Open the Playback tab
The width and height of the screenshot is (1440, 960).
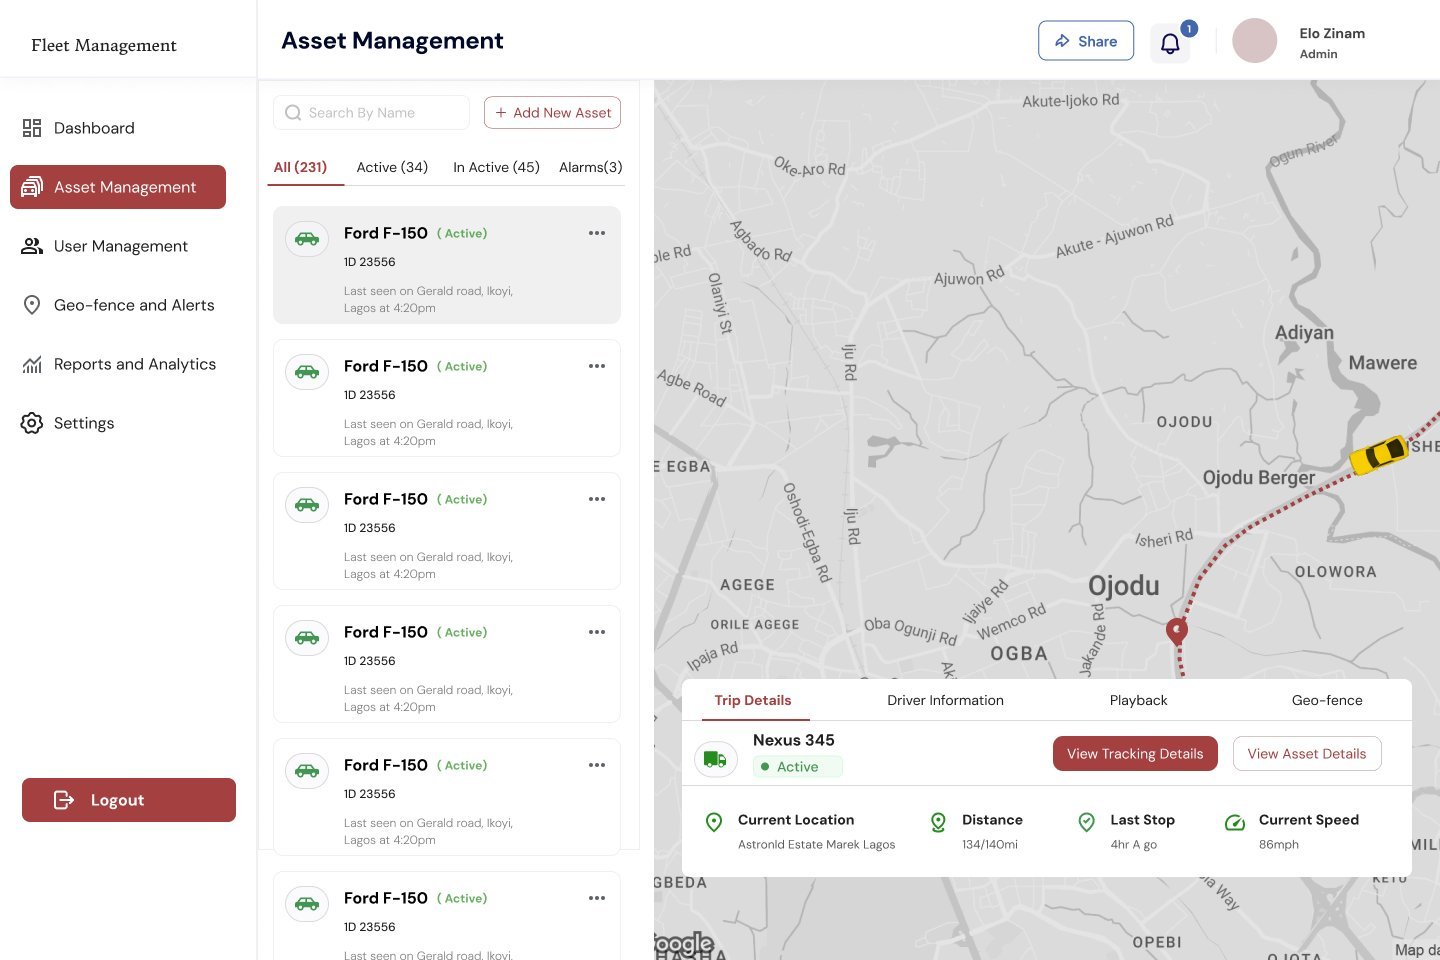point(1138,700)
